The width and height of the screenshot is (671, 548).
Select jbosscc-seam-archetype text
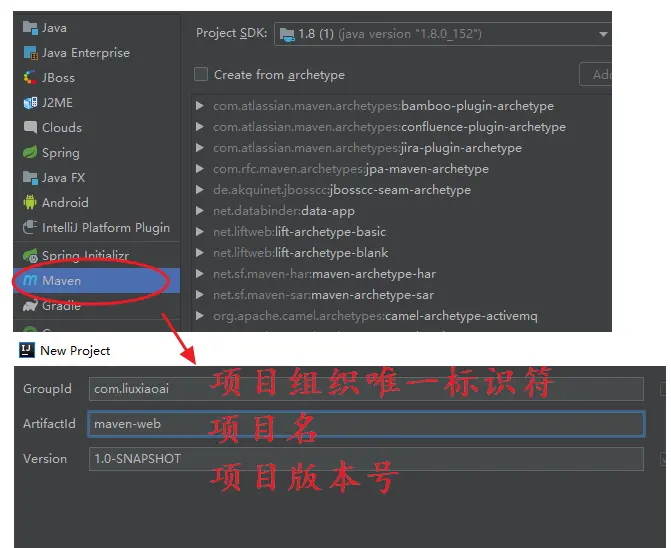[x=400, y=190]
